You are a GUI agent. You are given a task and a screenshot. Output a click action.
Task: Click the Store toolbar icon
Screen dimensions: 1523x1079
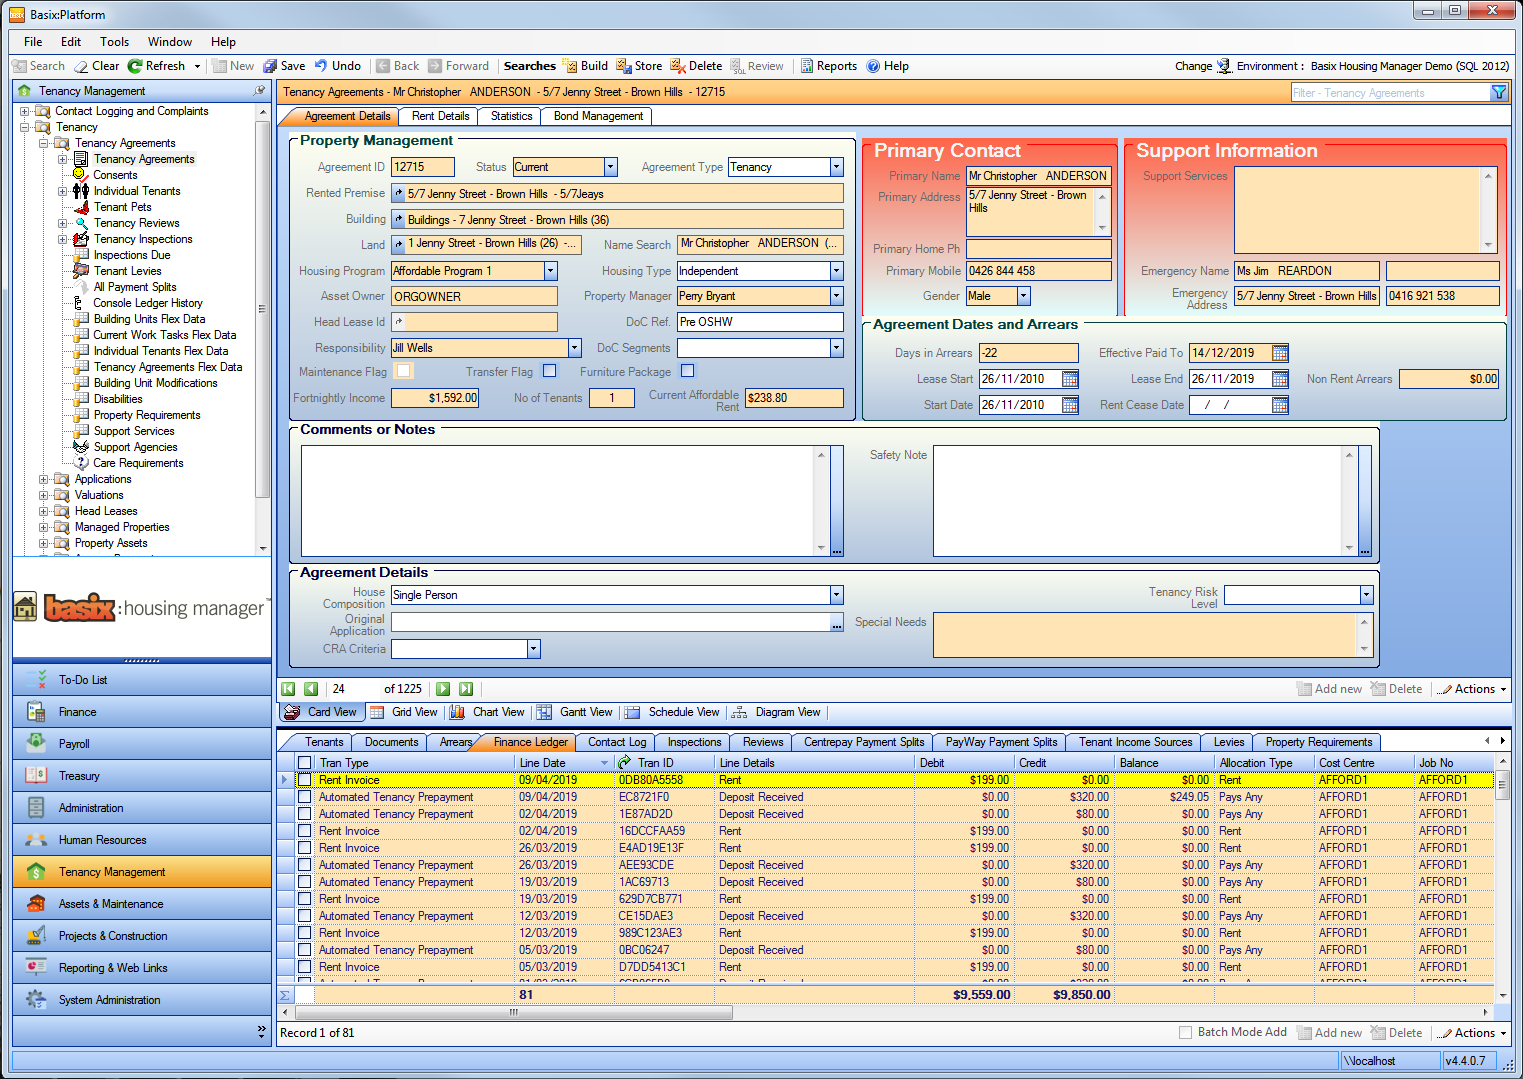pyautogui.click(x=639, y=66)
